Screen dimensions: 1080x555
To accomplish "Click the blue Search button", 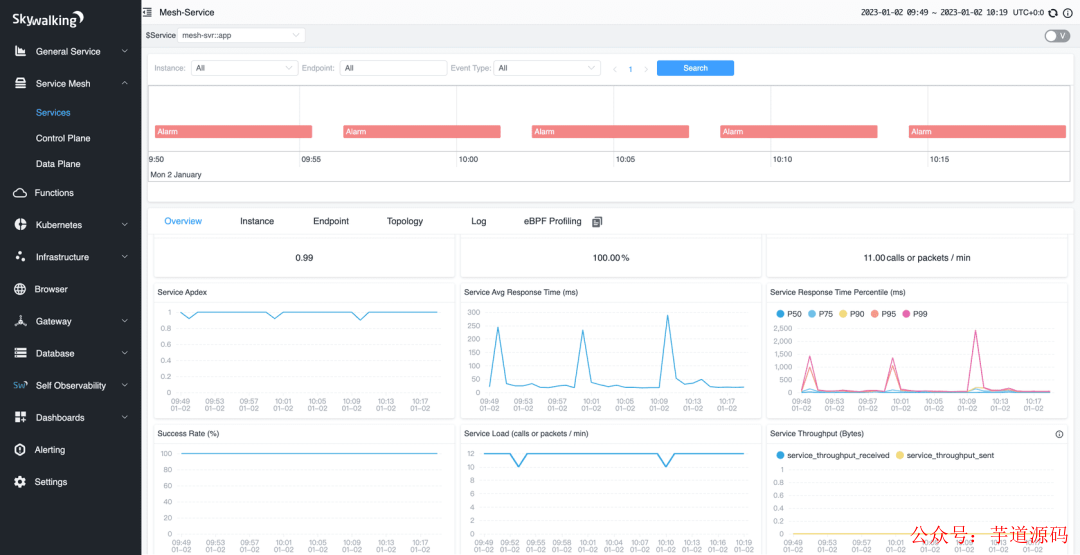I will coord(695,68).
